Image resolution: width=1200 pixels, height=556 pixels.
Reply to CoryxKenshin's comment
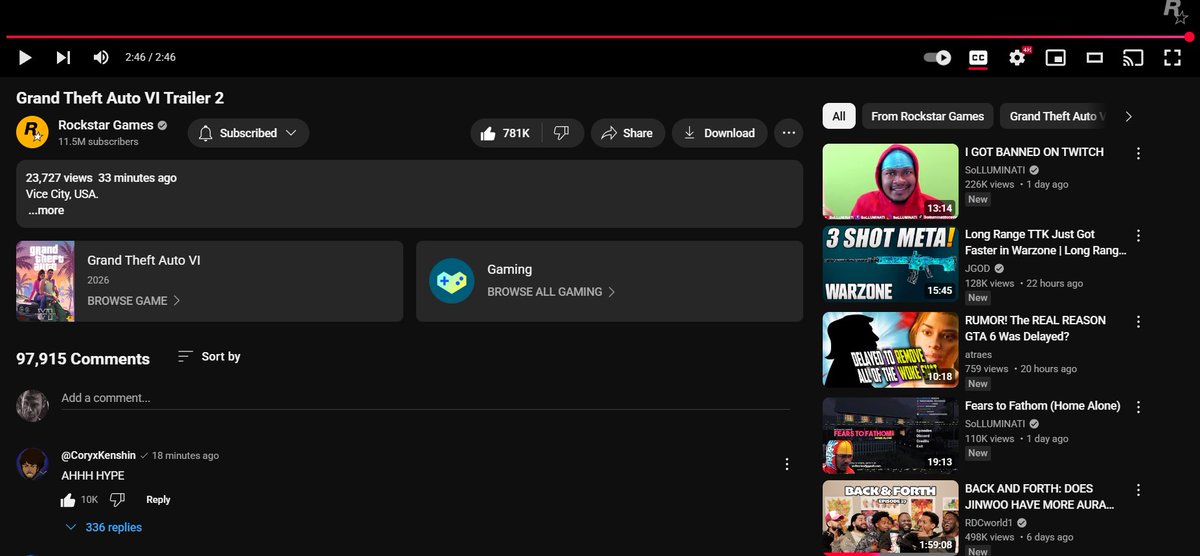[x=158, y=500]
